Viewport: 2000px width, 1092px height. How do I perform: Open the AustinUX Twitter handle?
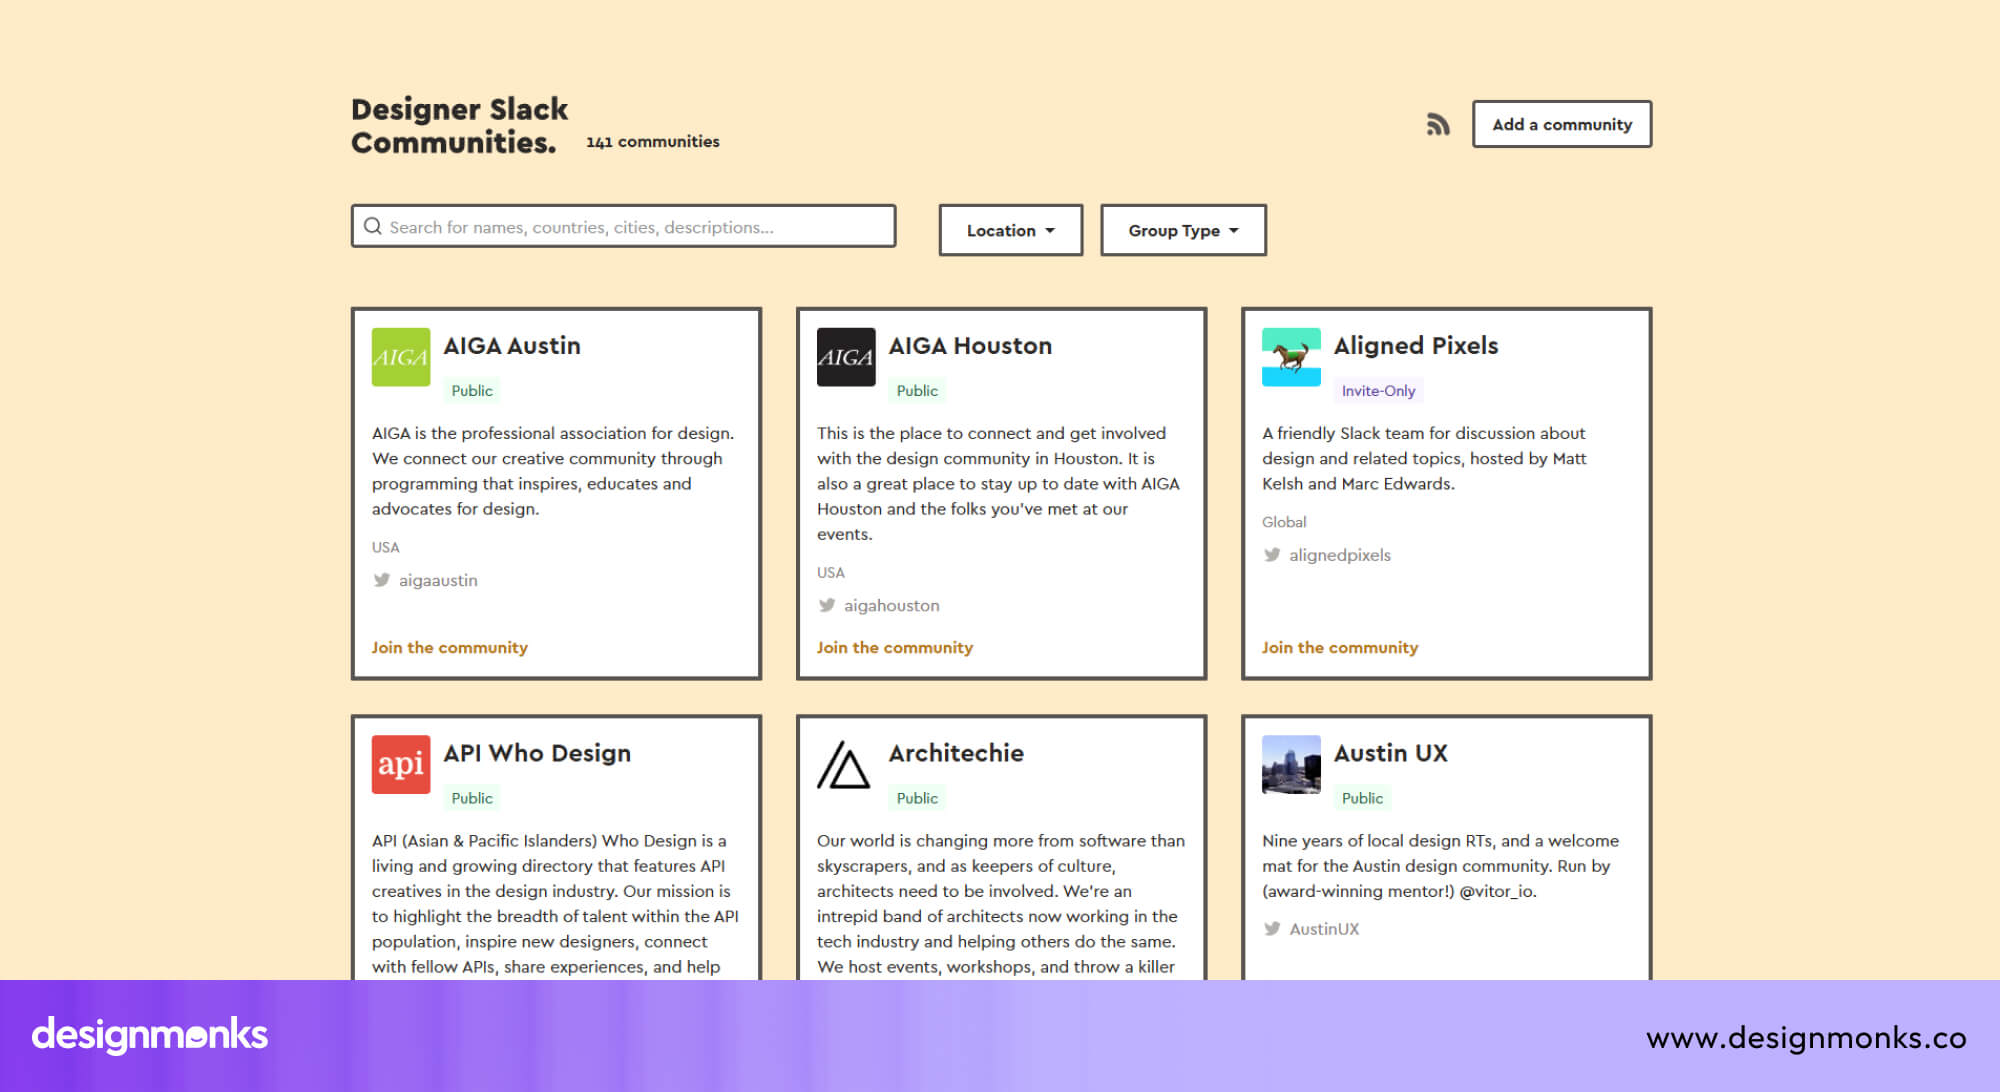click(1324, 929)
